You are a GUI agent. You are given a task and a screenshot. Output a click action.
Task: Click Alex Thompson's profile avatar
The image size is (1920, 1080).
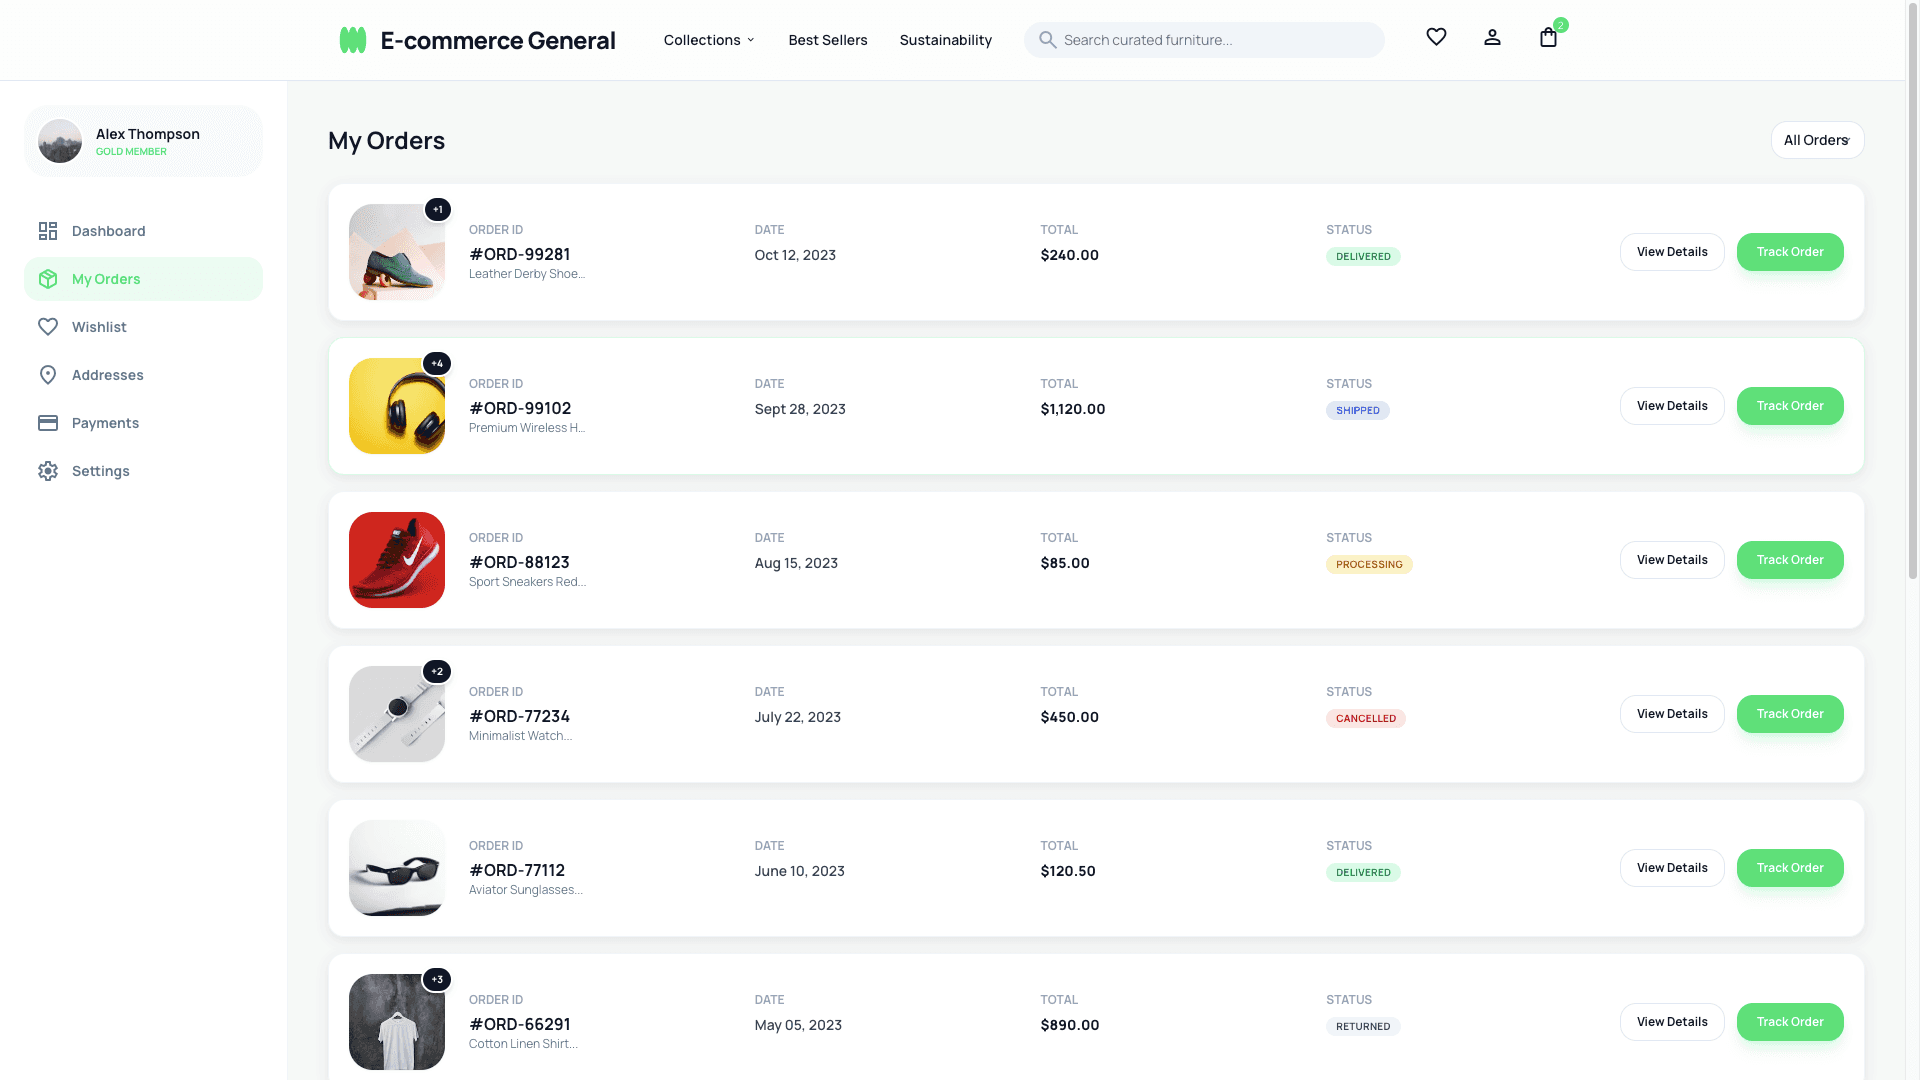point(60,141)
